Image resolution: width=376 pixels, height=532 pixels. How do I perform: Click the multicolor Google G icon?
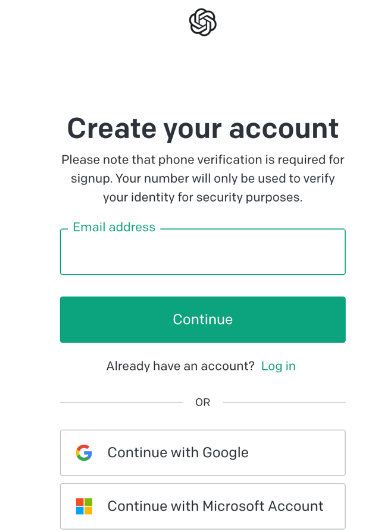[84, 453]
